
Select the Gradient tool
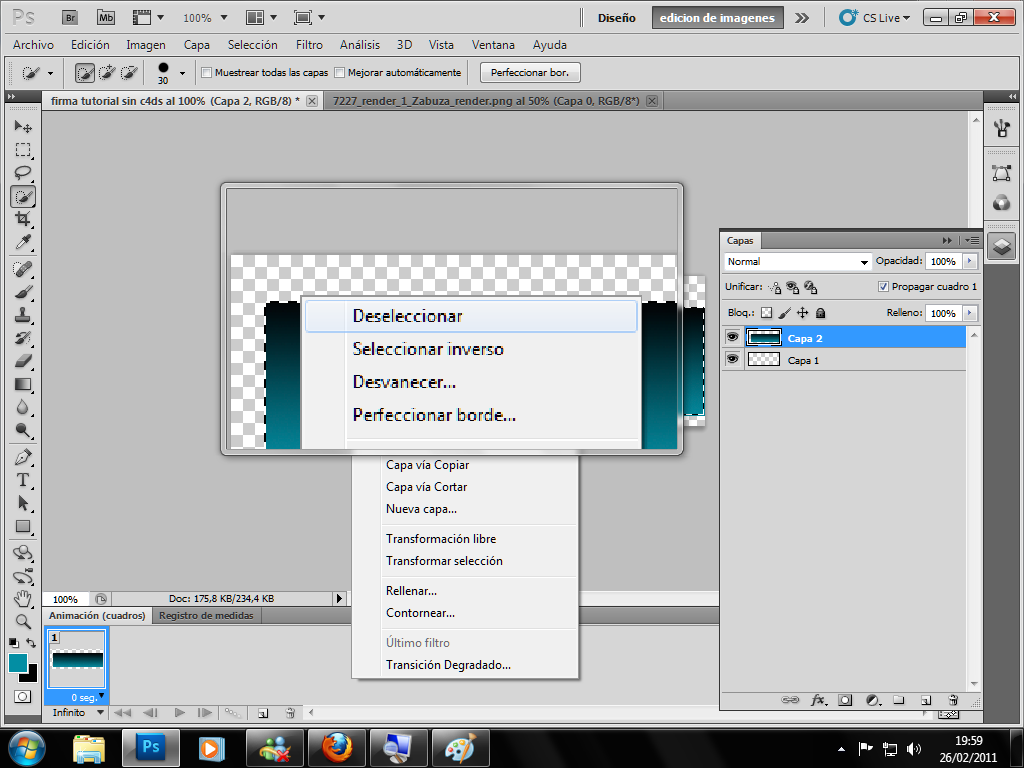pyautogui.click(x=23, y=384)
